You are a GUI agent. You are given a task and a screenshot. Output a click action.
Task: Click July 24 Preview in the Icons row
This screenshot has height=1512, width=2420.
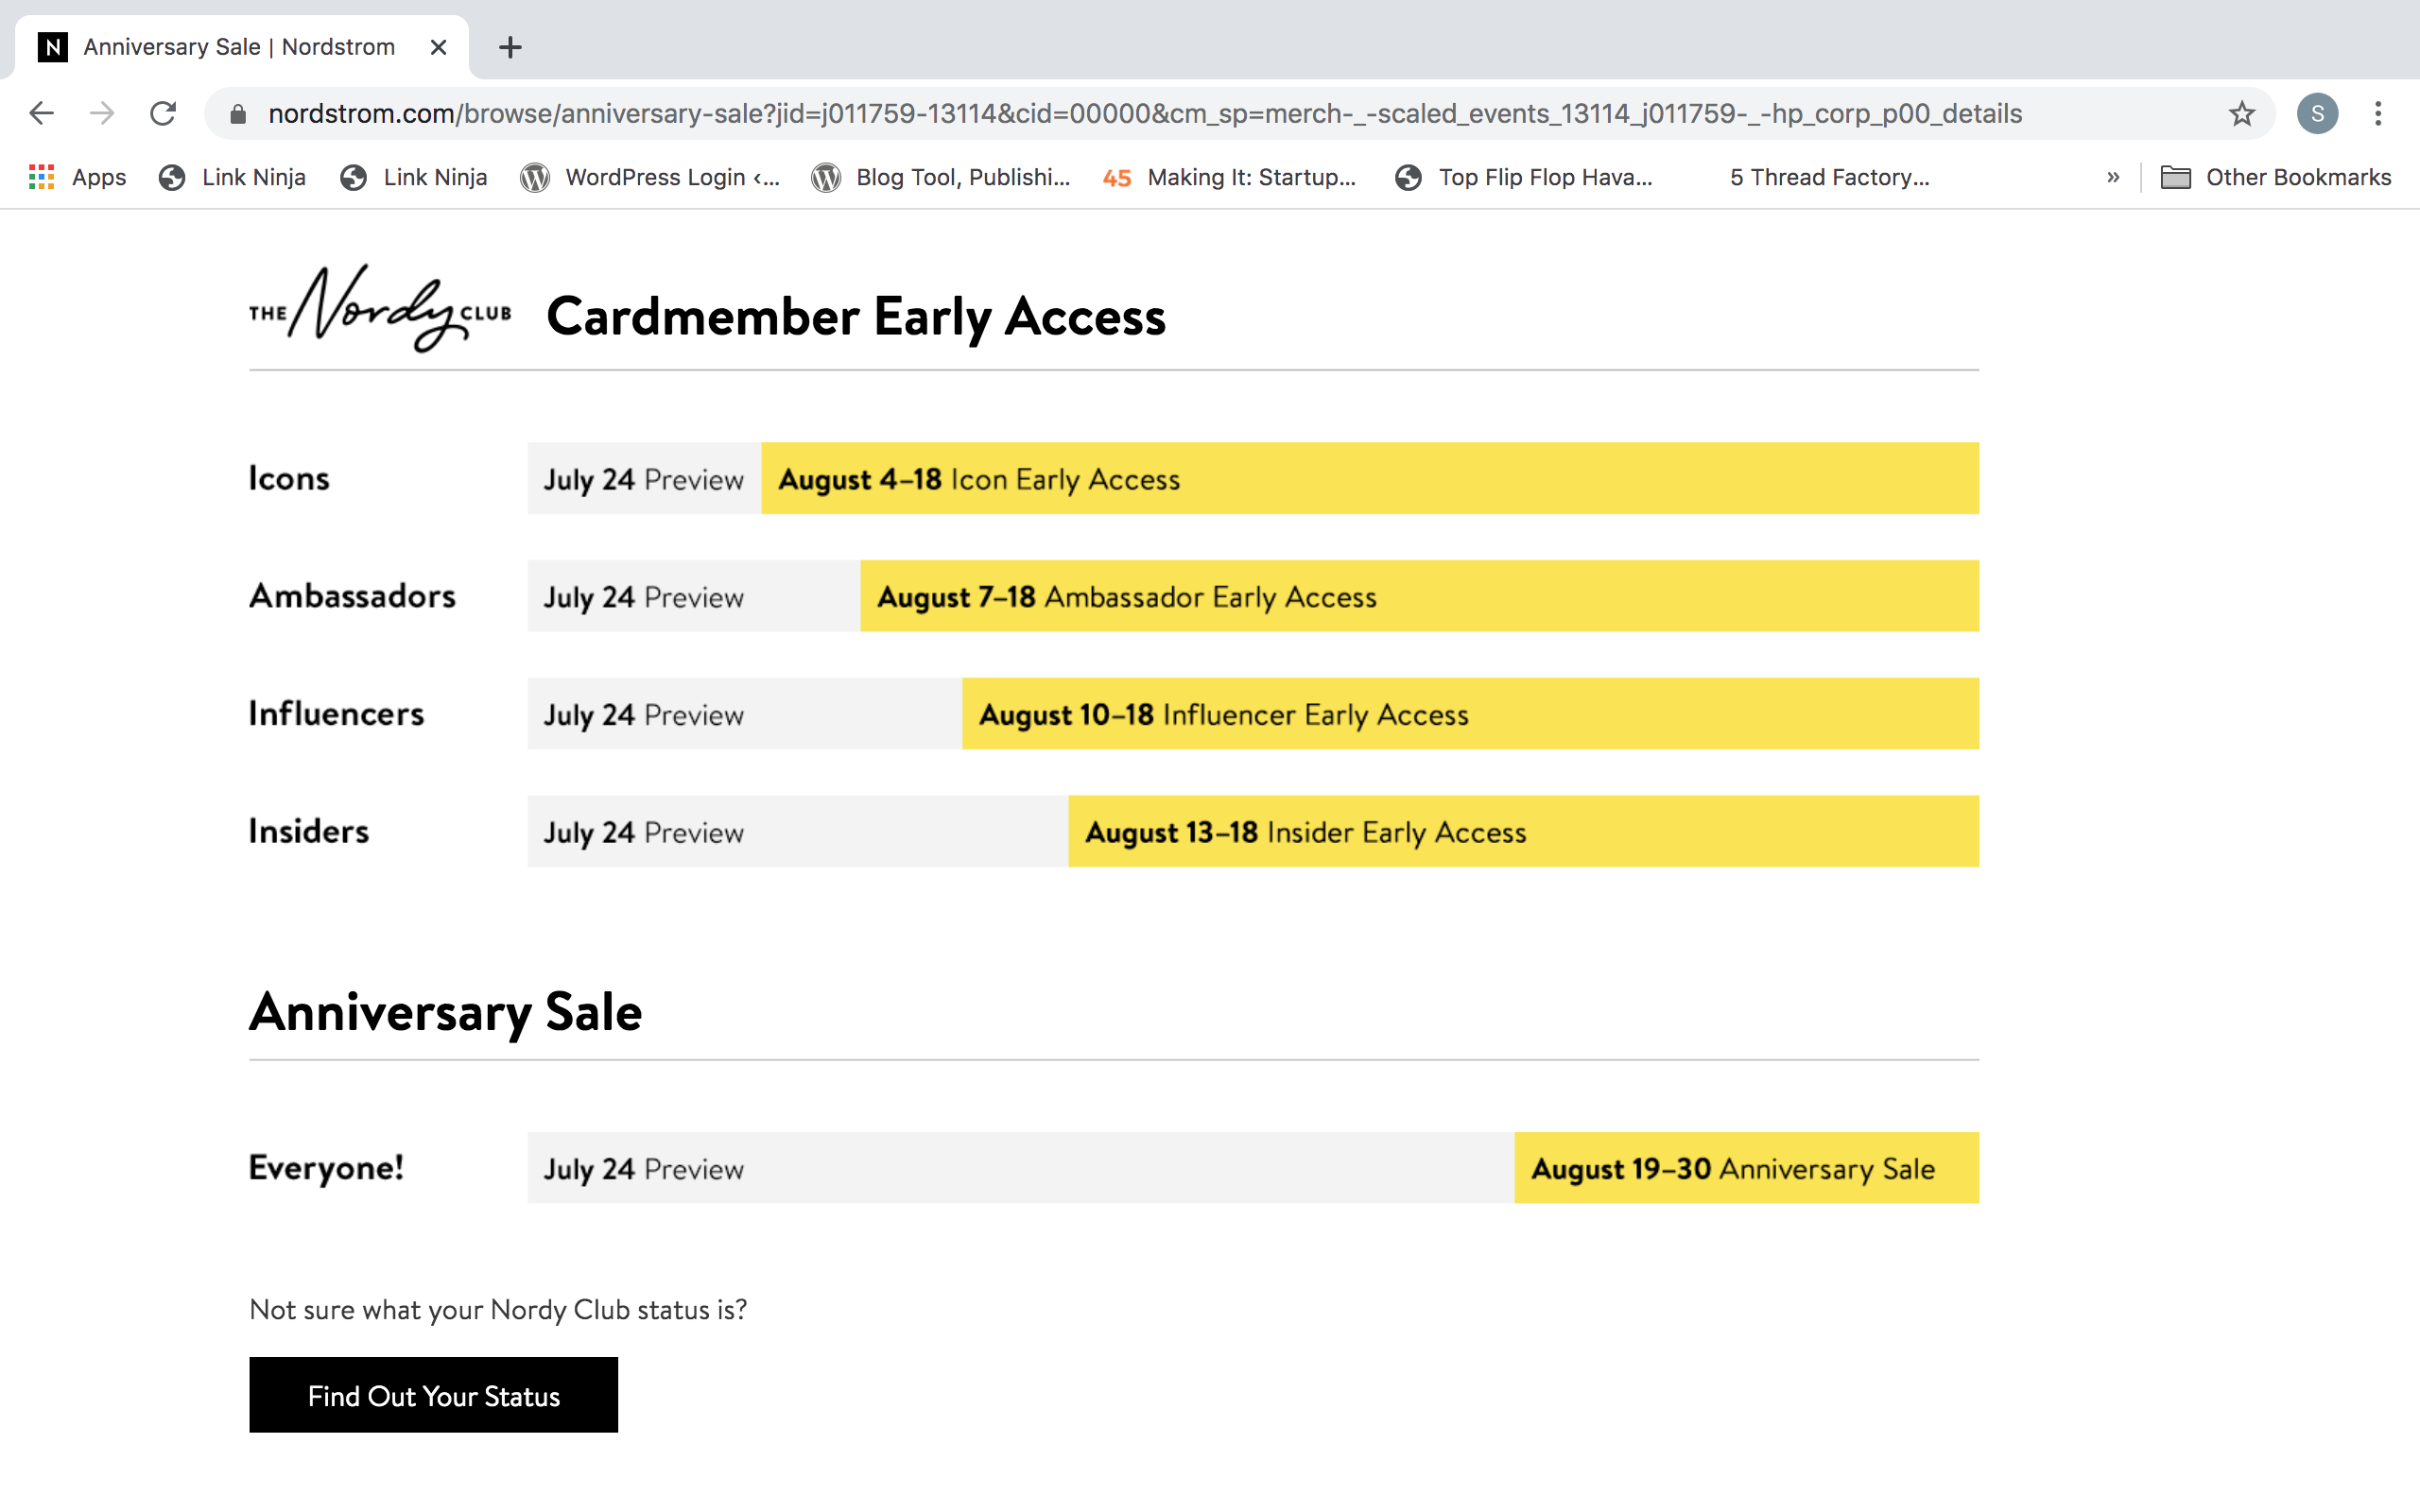tap(644, 479)
